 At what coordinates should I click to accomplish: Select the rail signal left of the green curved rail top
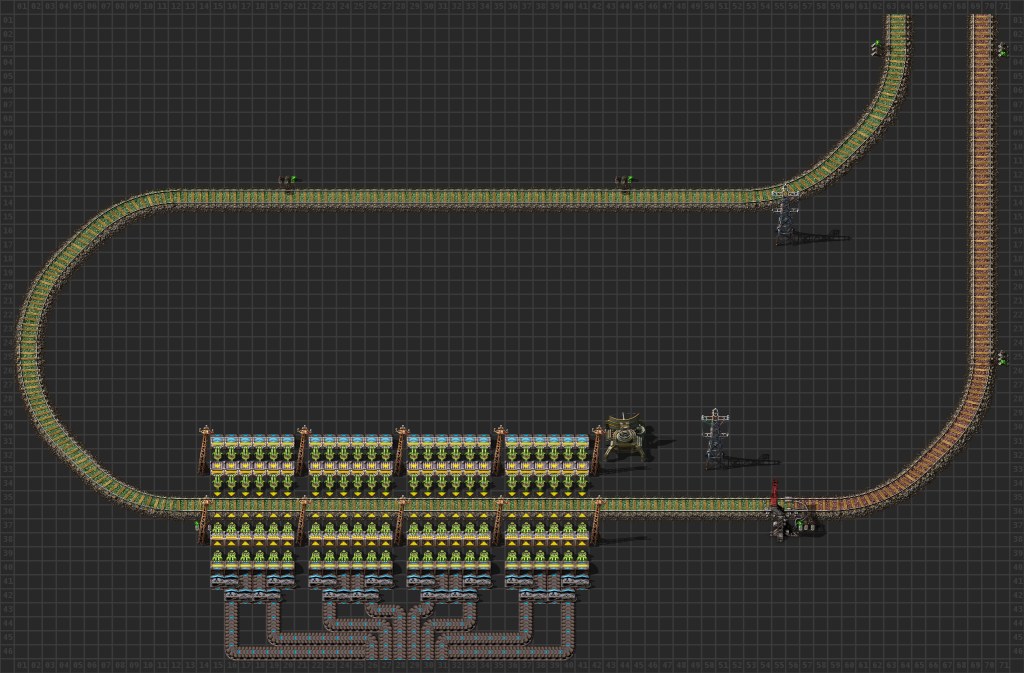coord(876,47)
